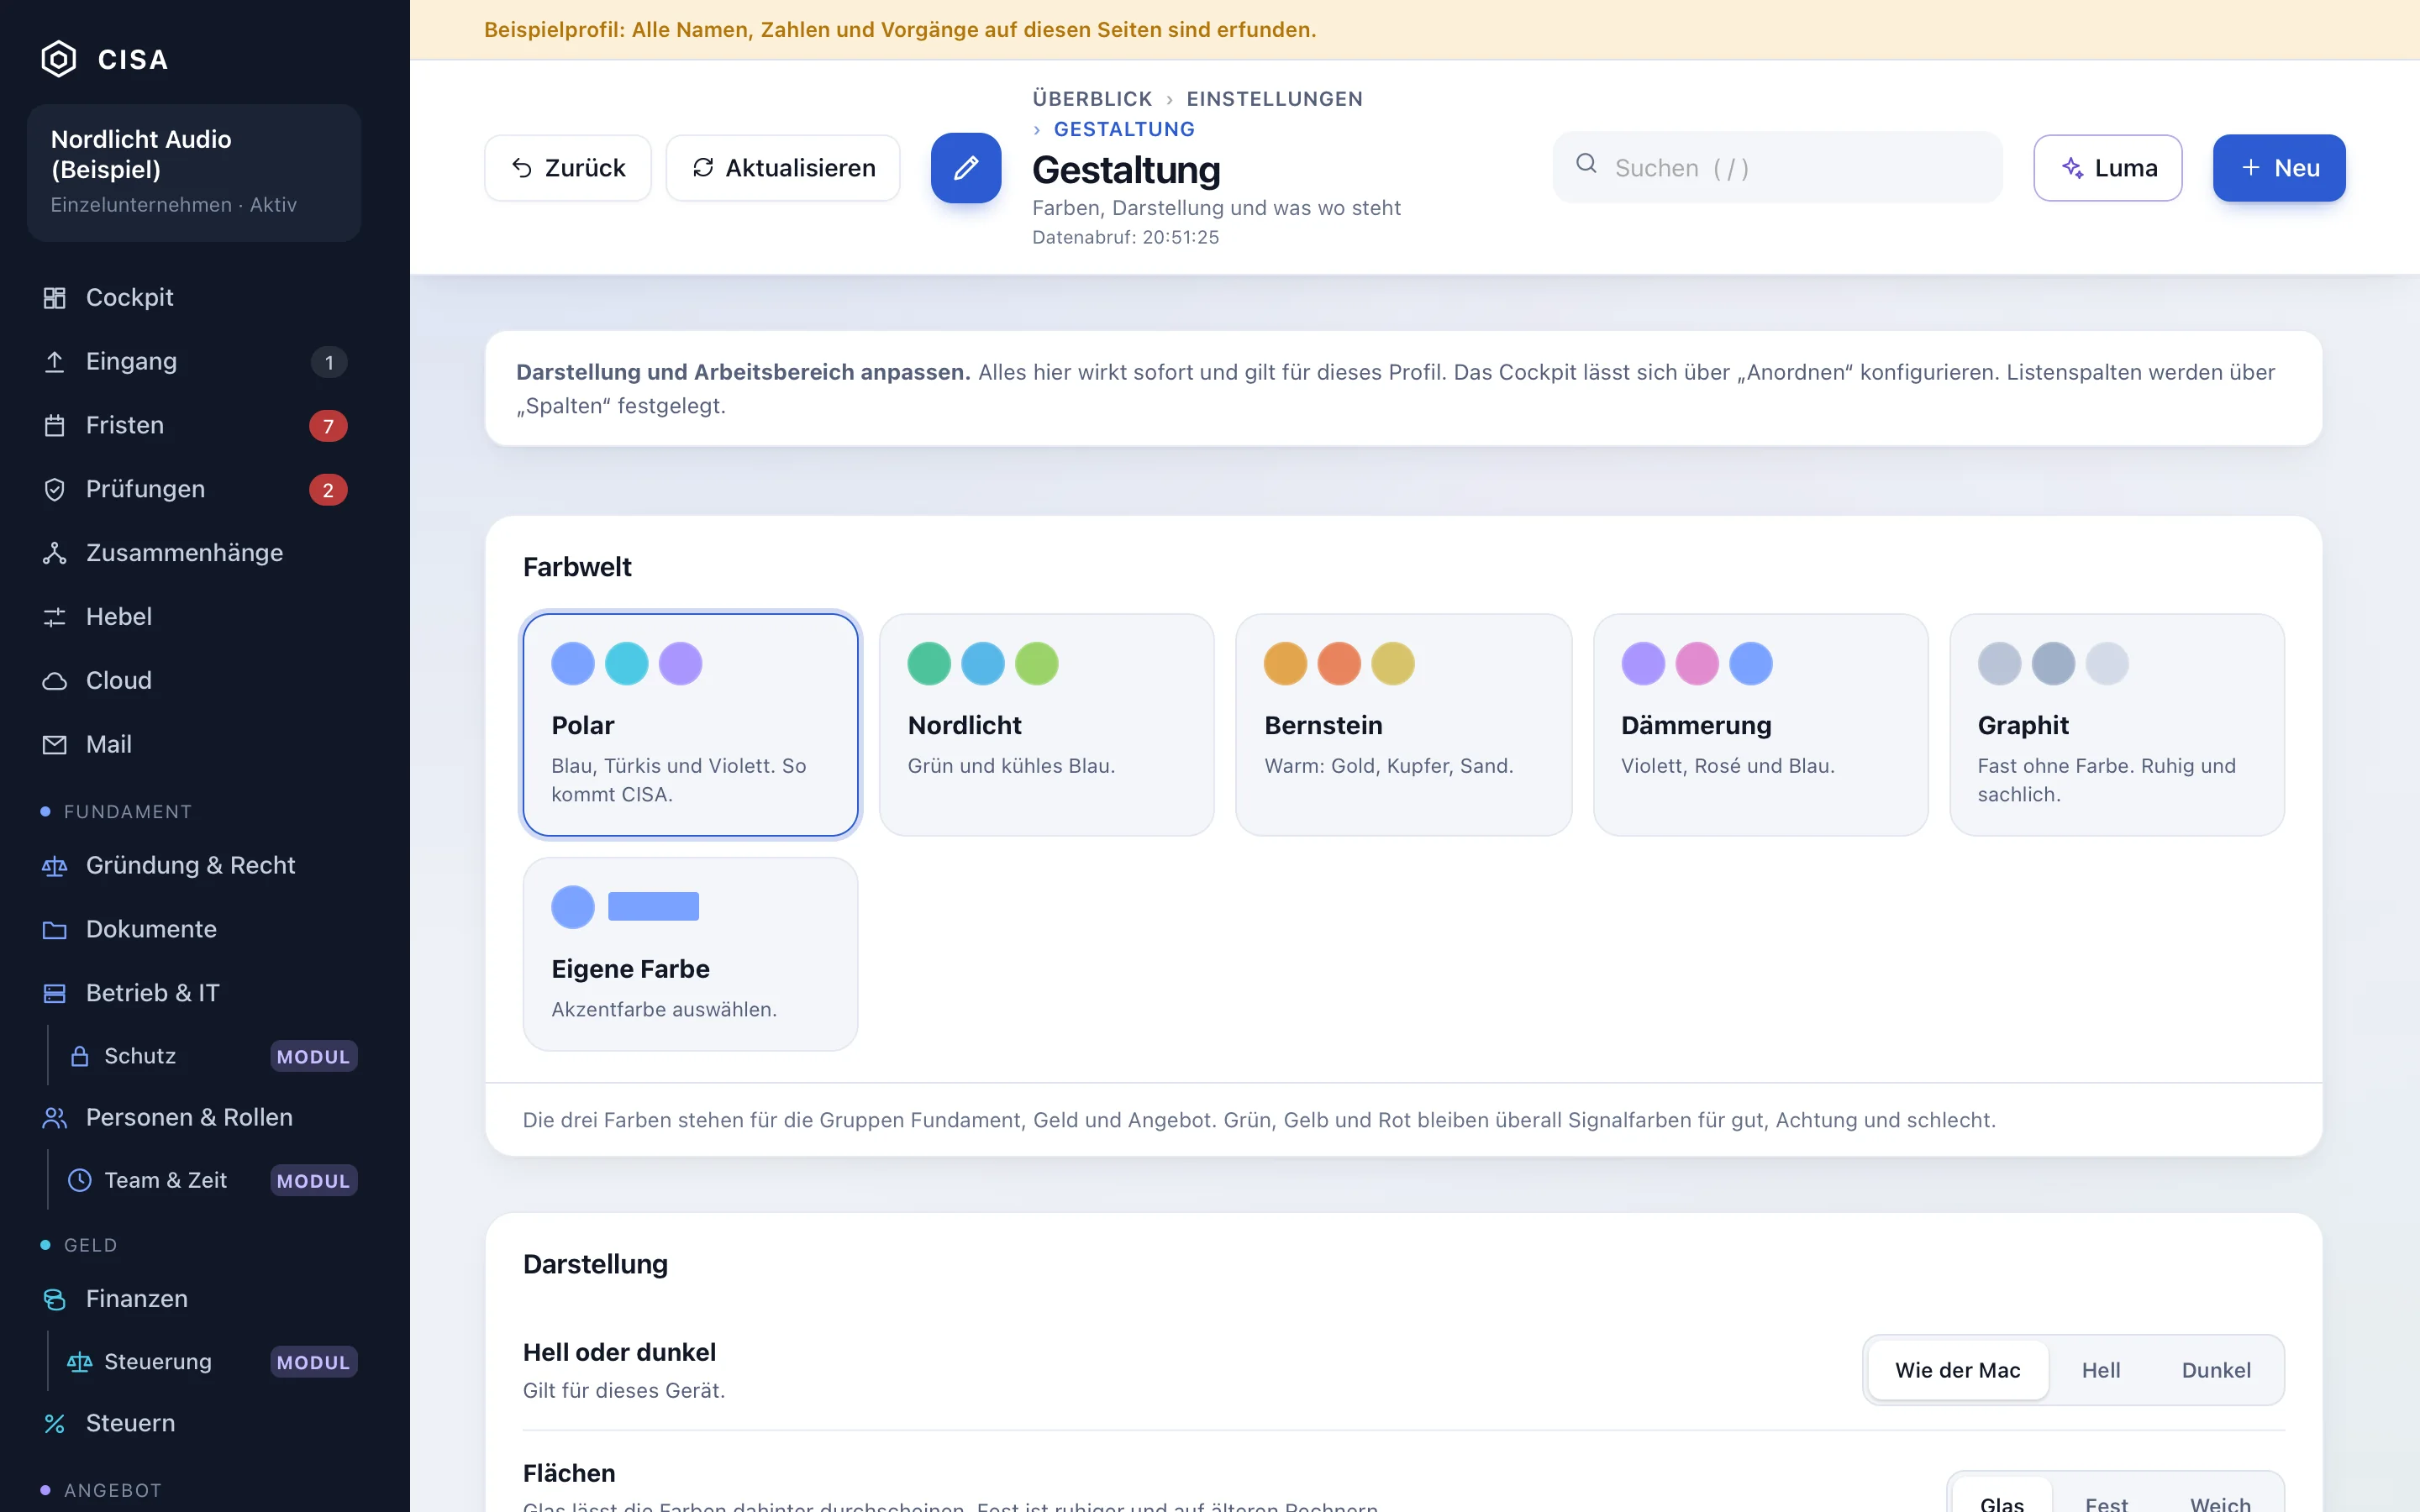Click the Aktualisieren button
2420x1512 pixels.
783,168
